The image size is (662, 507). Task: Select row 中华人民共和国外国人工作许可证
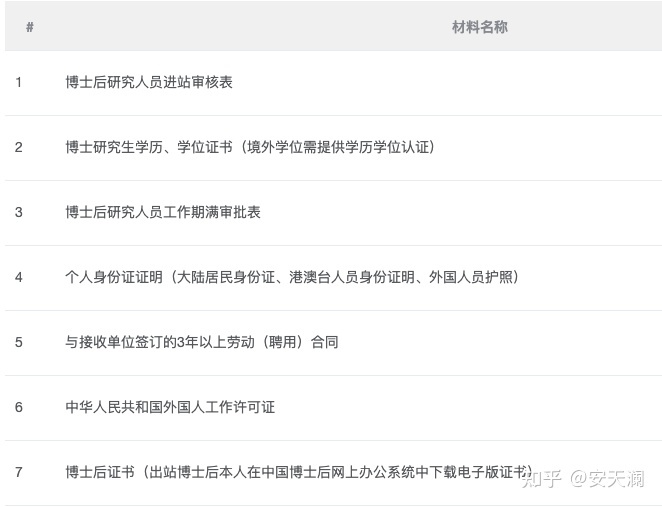[x=334, y=408]
